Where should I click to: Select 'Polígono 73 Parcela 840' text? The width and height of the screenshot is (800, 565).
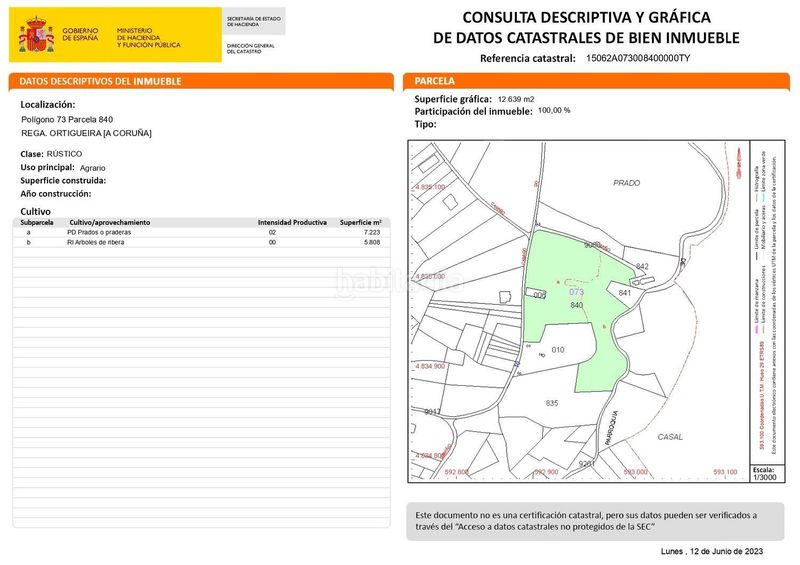pos(67,119)
